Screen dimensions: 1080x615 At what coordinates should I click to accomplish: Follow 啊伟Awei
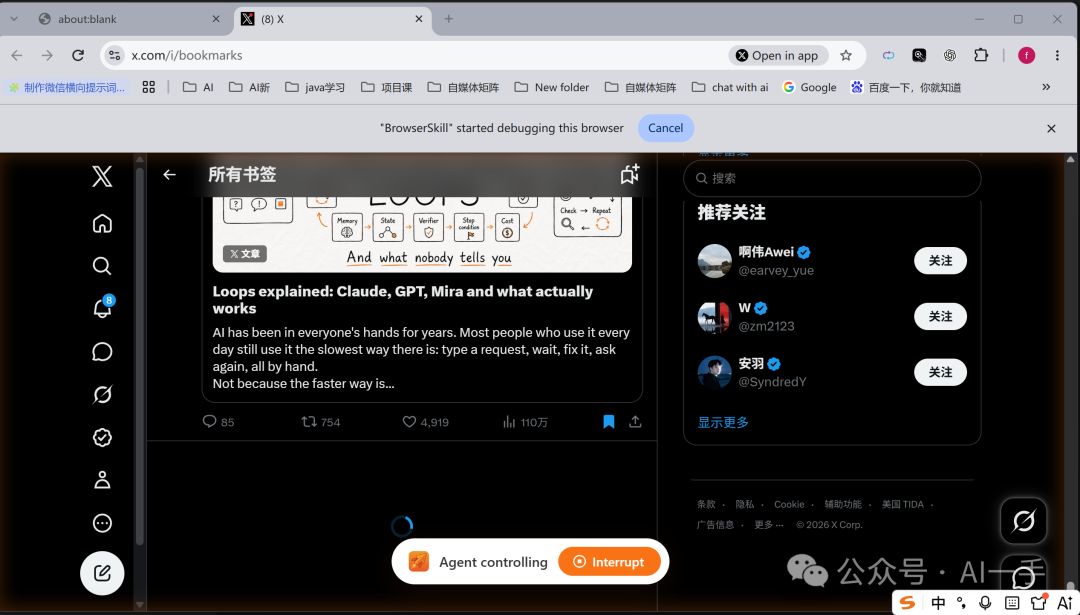pos(940,260)
